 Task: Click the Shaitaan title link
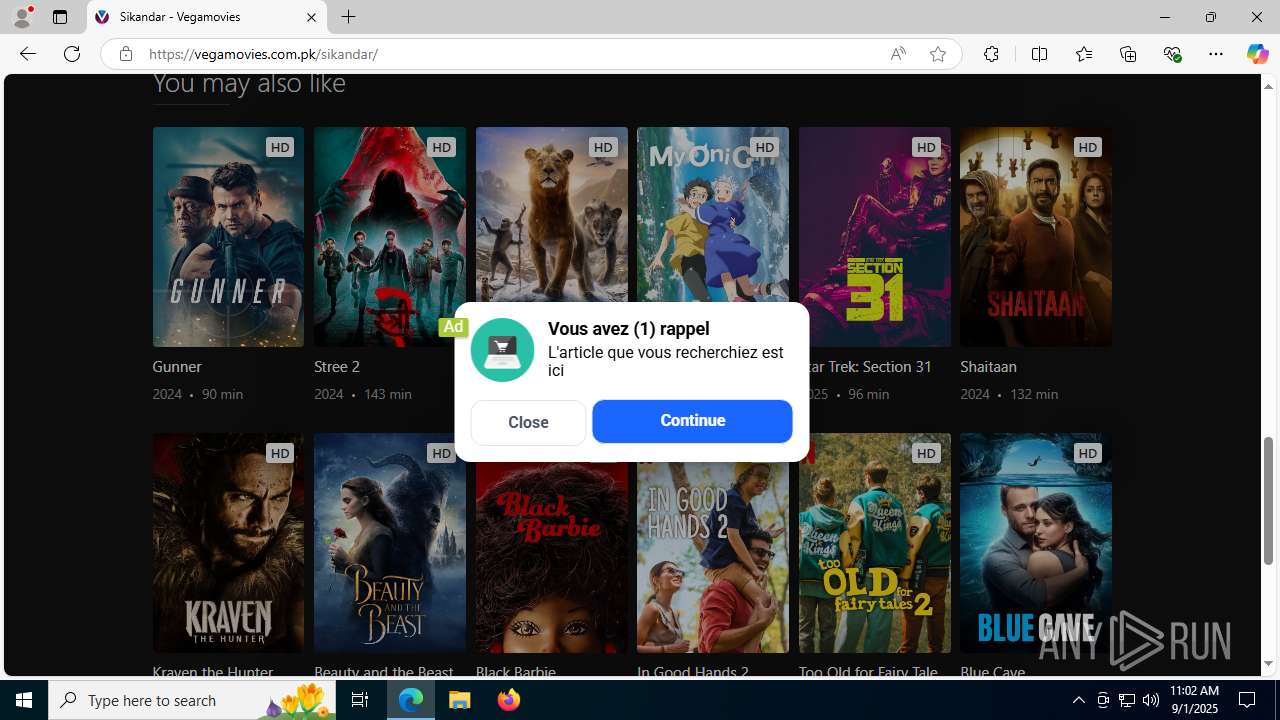point(988,367)
